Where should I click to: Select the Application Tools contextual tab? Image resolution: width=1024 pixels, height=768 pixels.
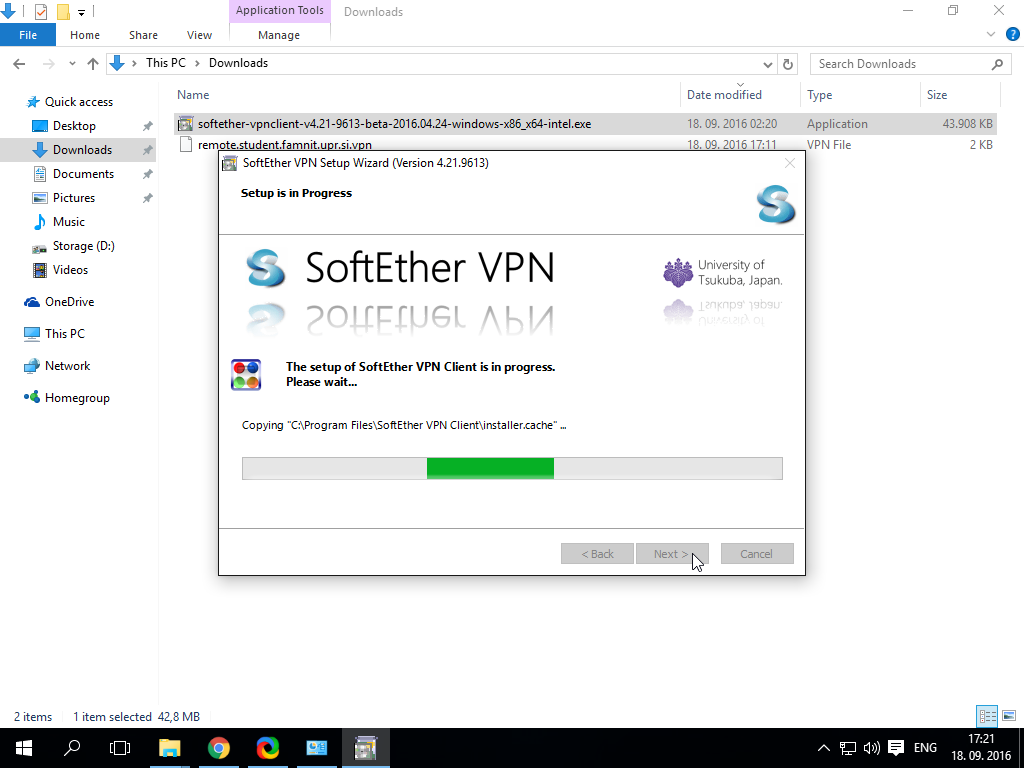pyautogui.click(x=280, y=10)
